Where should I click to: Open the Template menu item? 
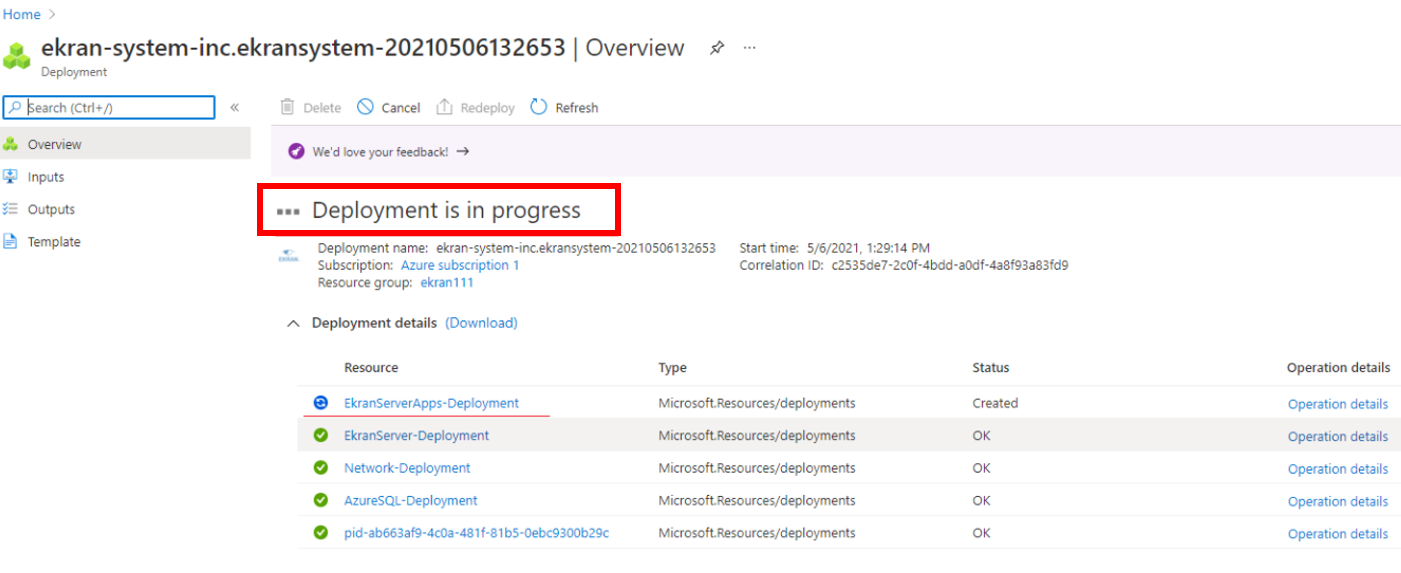pos(54,242)
